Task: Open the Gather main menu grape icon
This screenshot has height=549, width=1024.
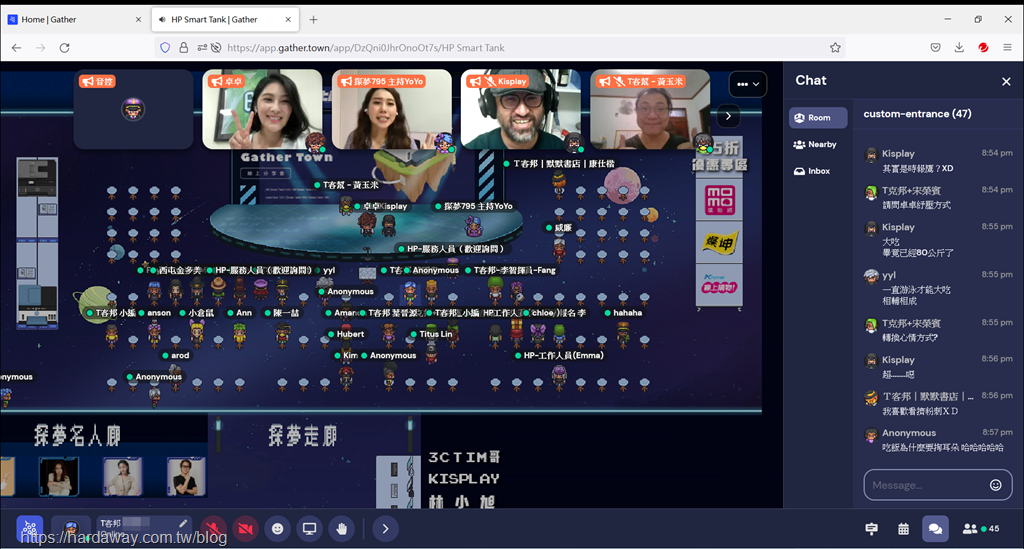Action: (x=29, y=528)
